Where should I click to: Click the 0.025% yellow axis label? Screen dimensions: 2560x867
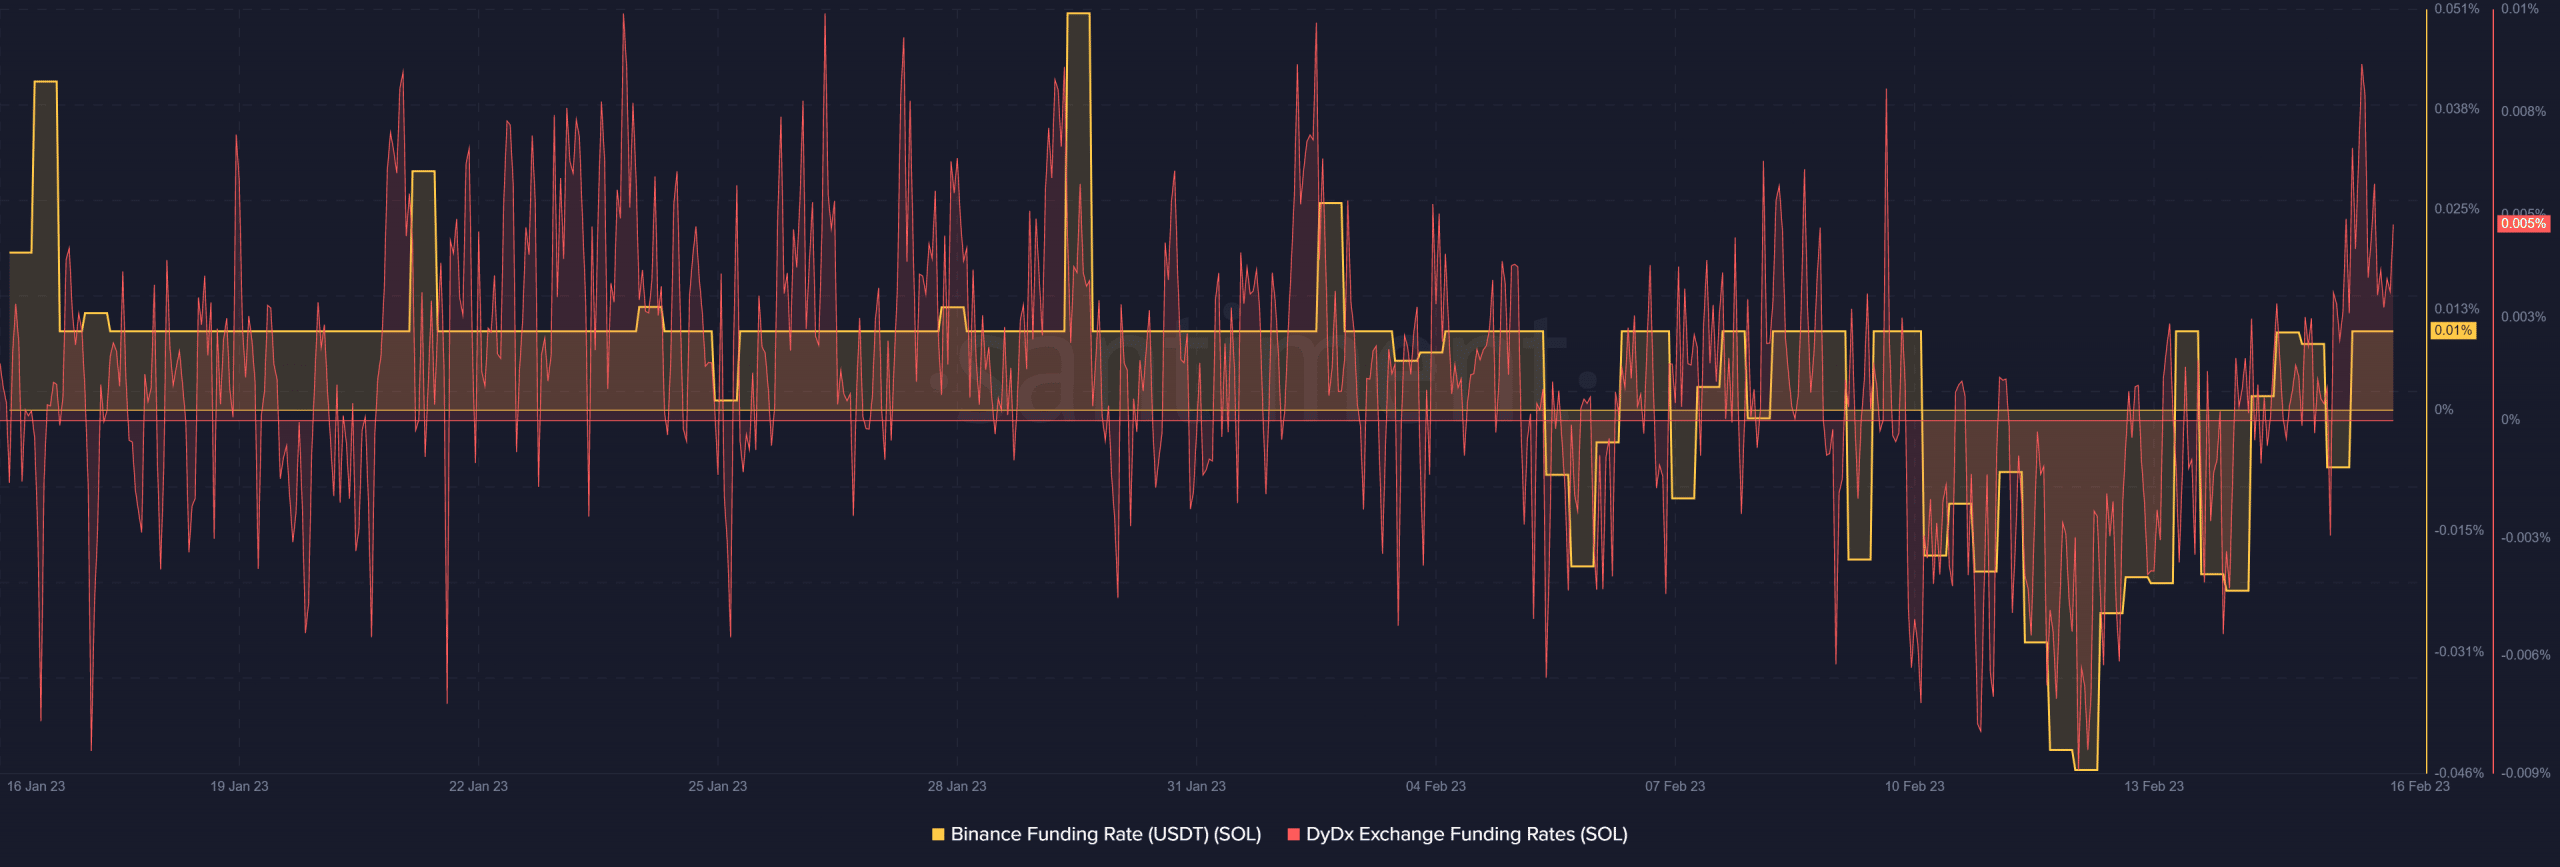tap(2456, 209)
